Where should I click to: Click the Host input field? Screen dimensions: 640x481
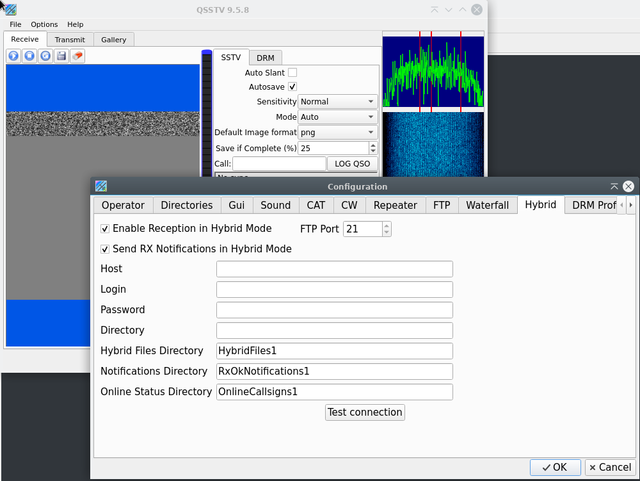tap(334, 269)
